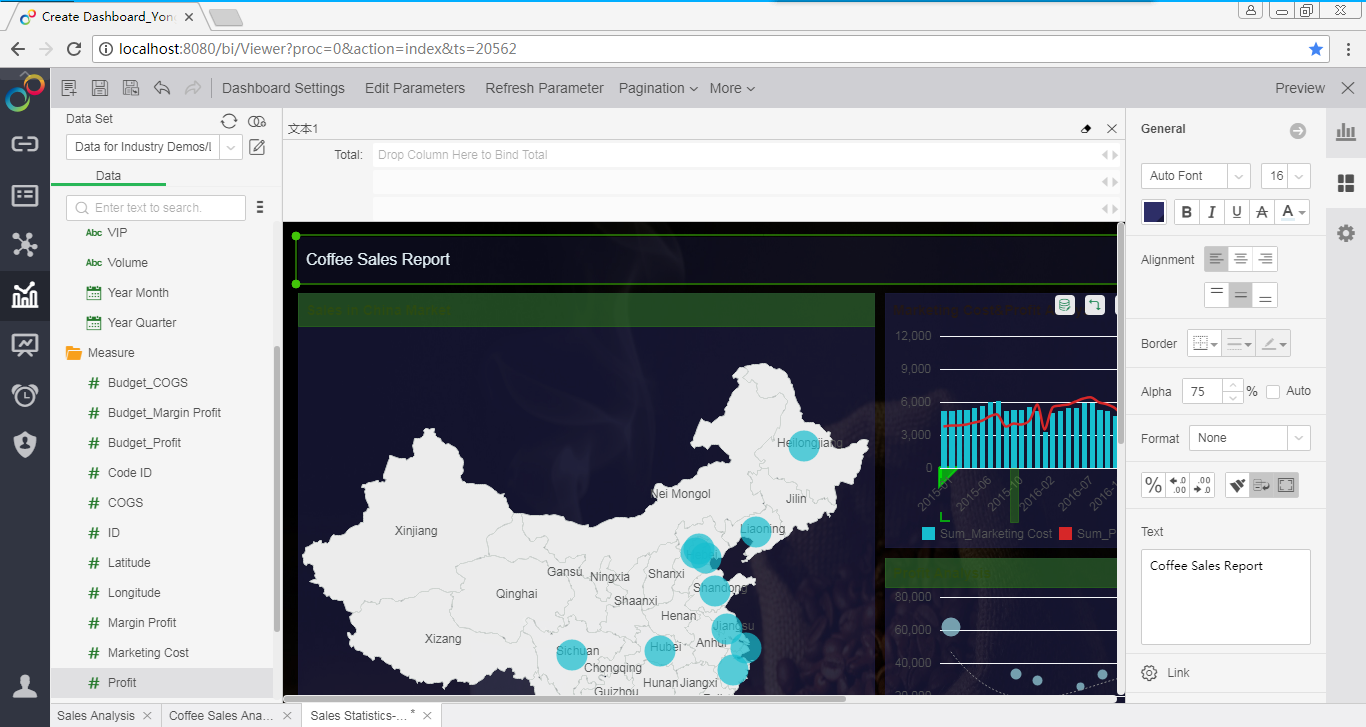Bookmark this page with the star
Viewport: 1366px width, 727px height.
tap(1316, 49)
